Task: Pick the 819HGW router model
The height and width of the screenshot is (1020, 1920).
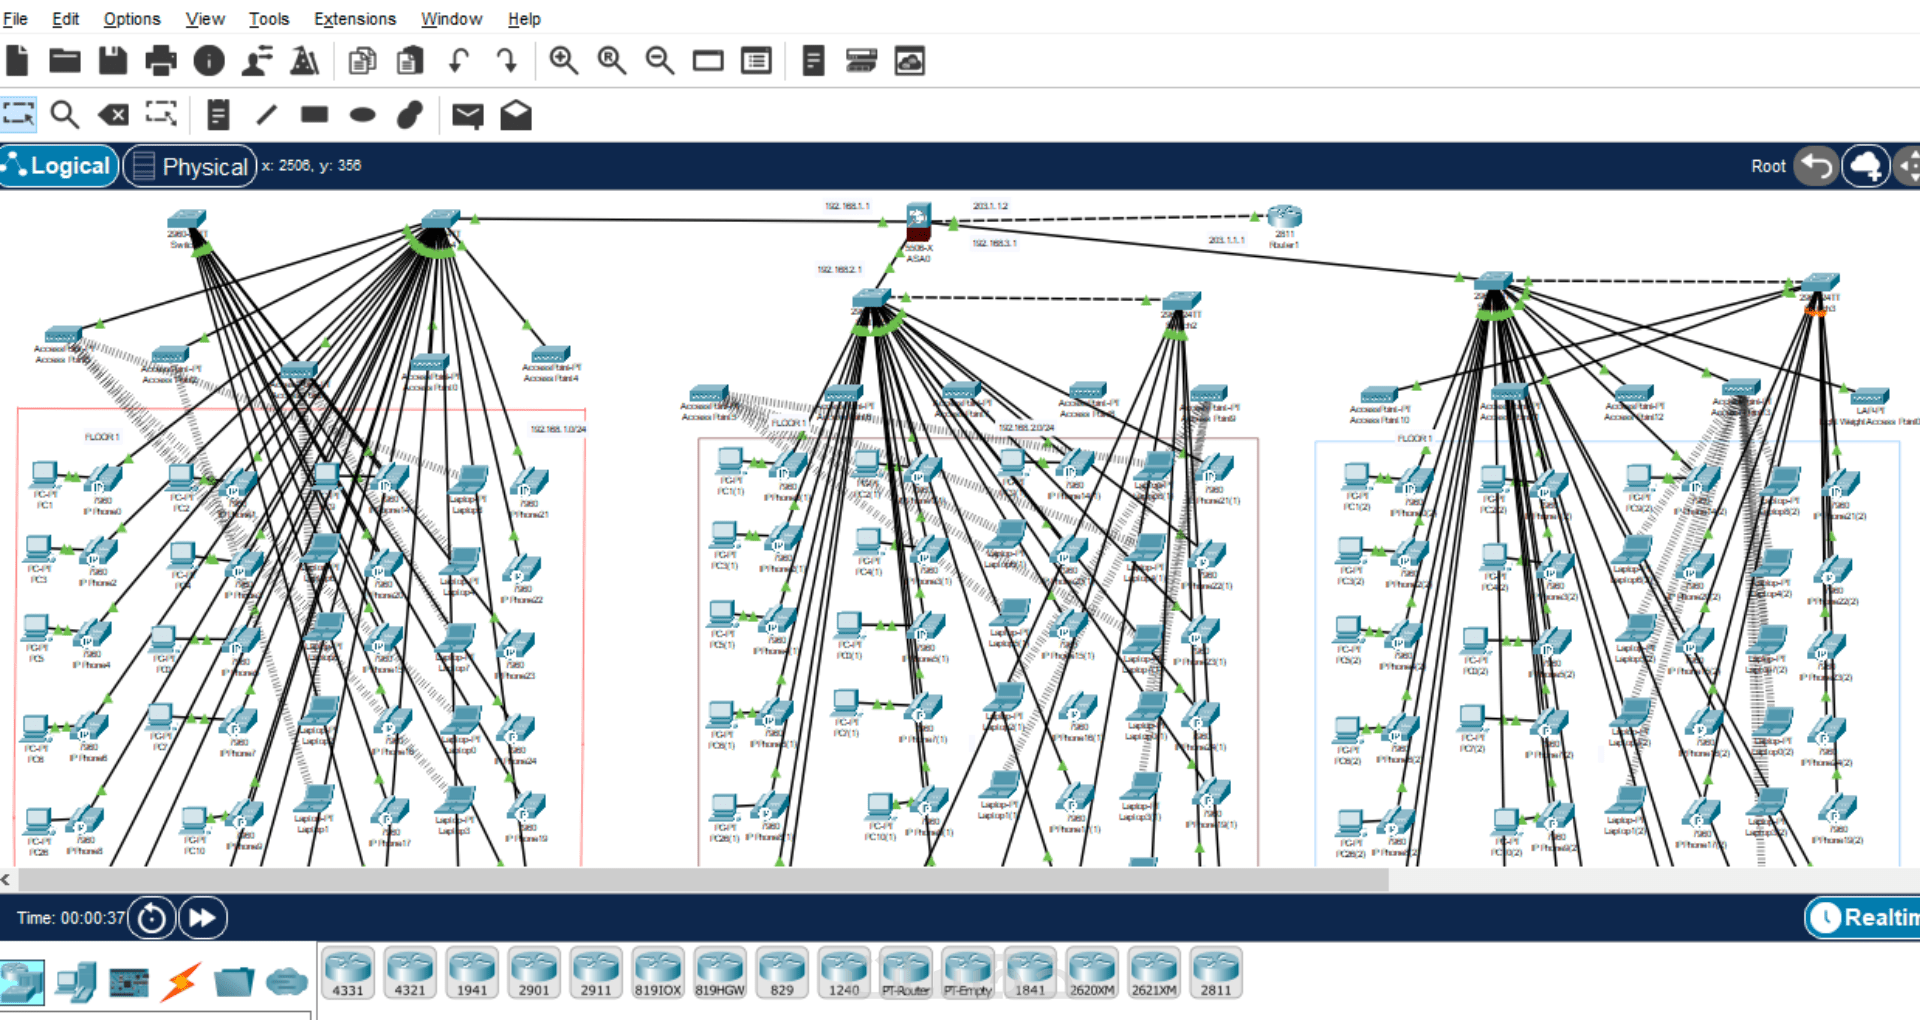Action: tap(720, 973)
